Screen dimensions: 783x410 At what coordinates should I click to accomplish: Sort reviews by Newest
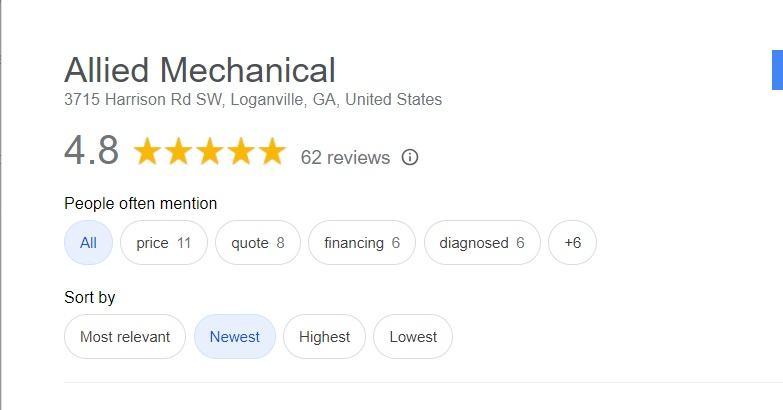click(x=235, y=337)
